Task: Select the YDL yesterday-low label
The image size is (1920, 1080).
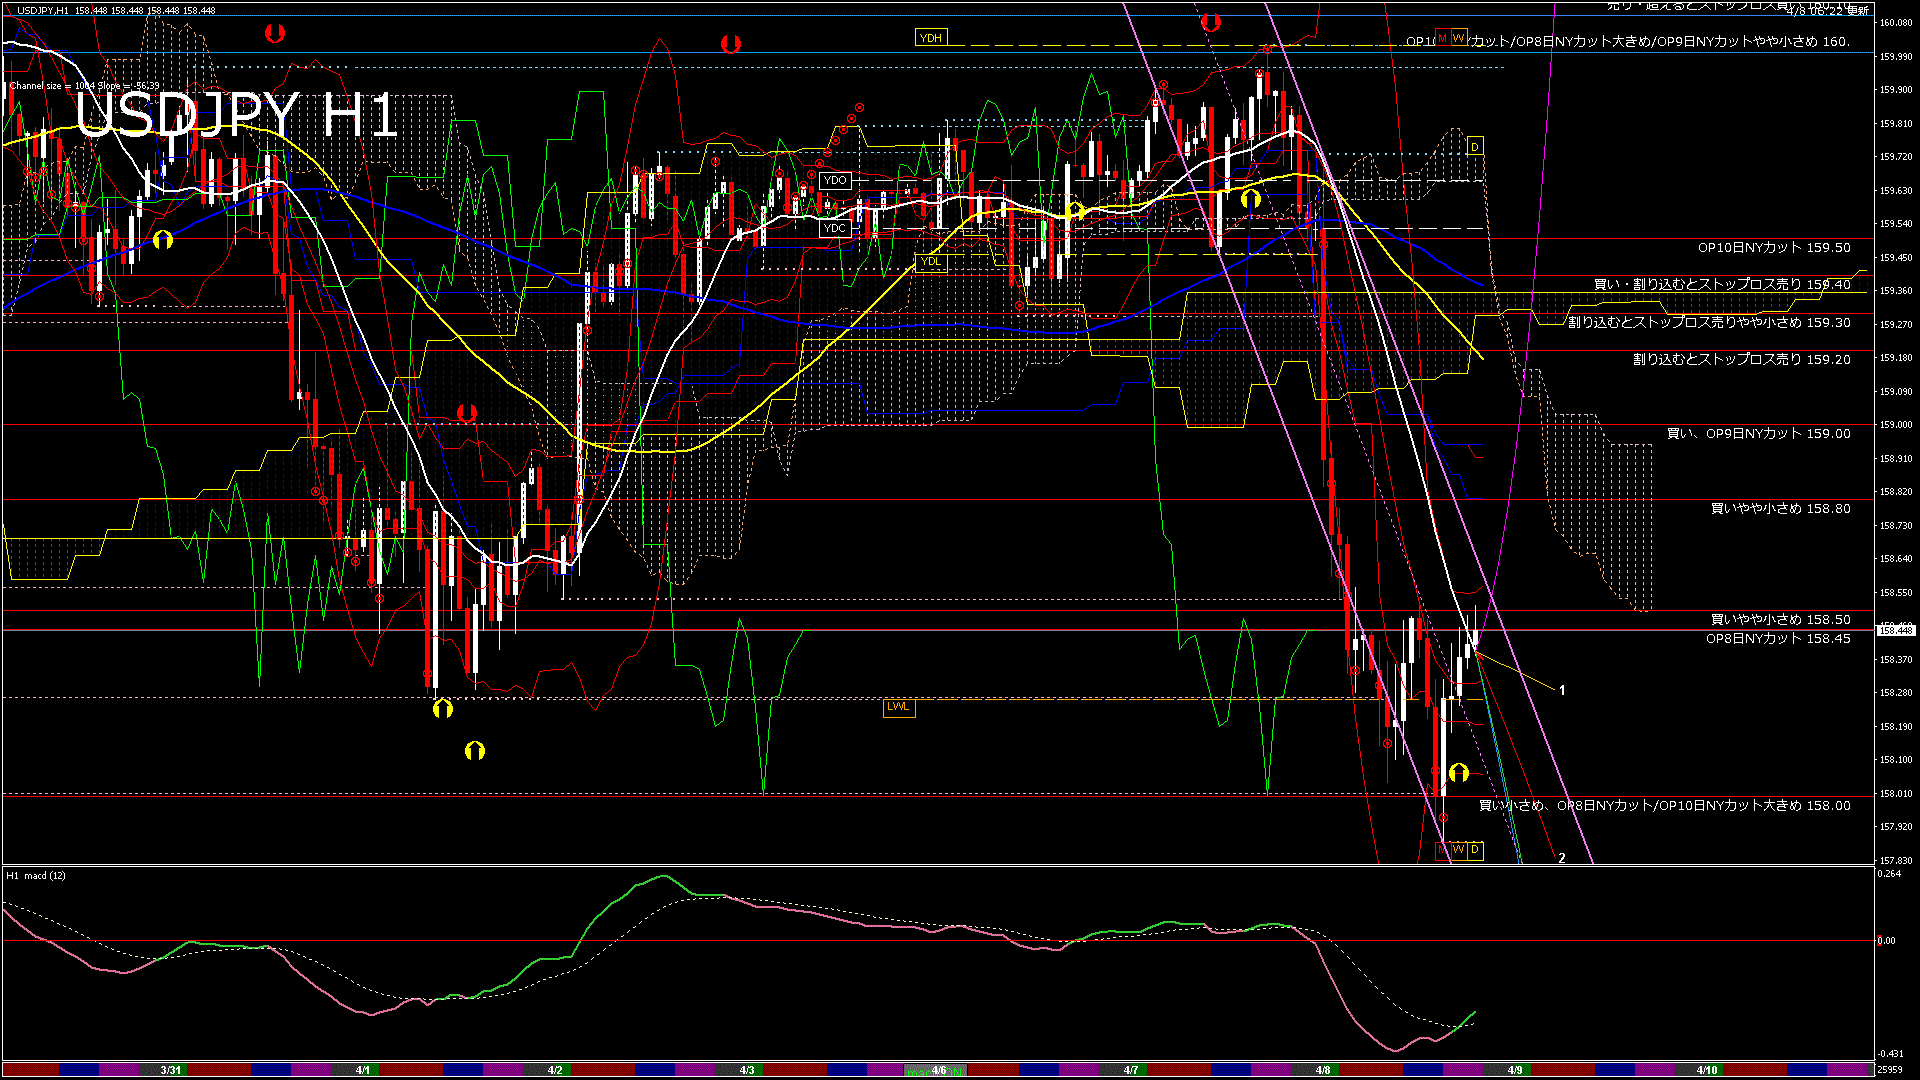Action: [930, 263]
